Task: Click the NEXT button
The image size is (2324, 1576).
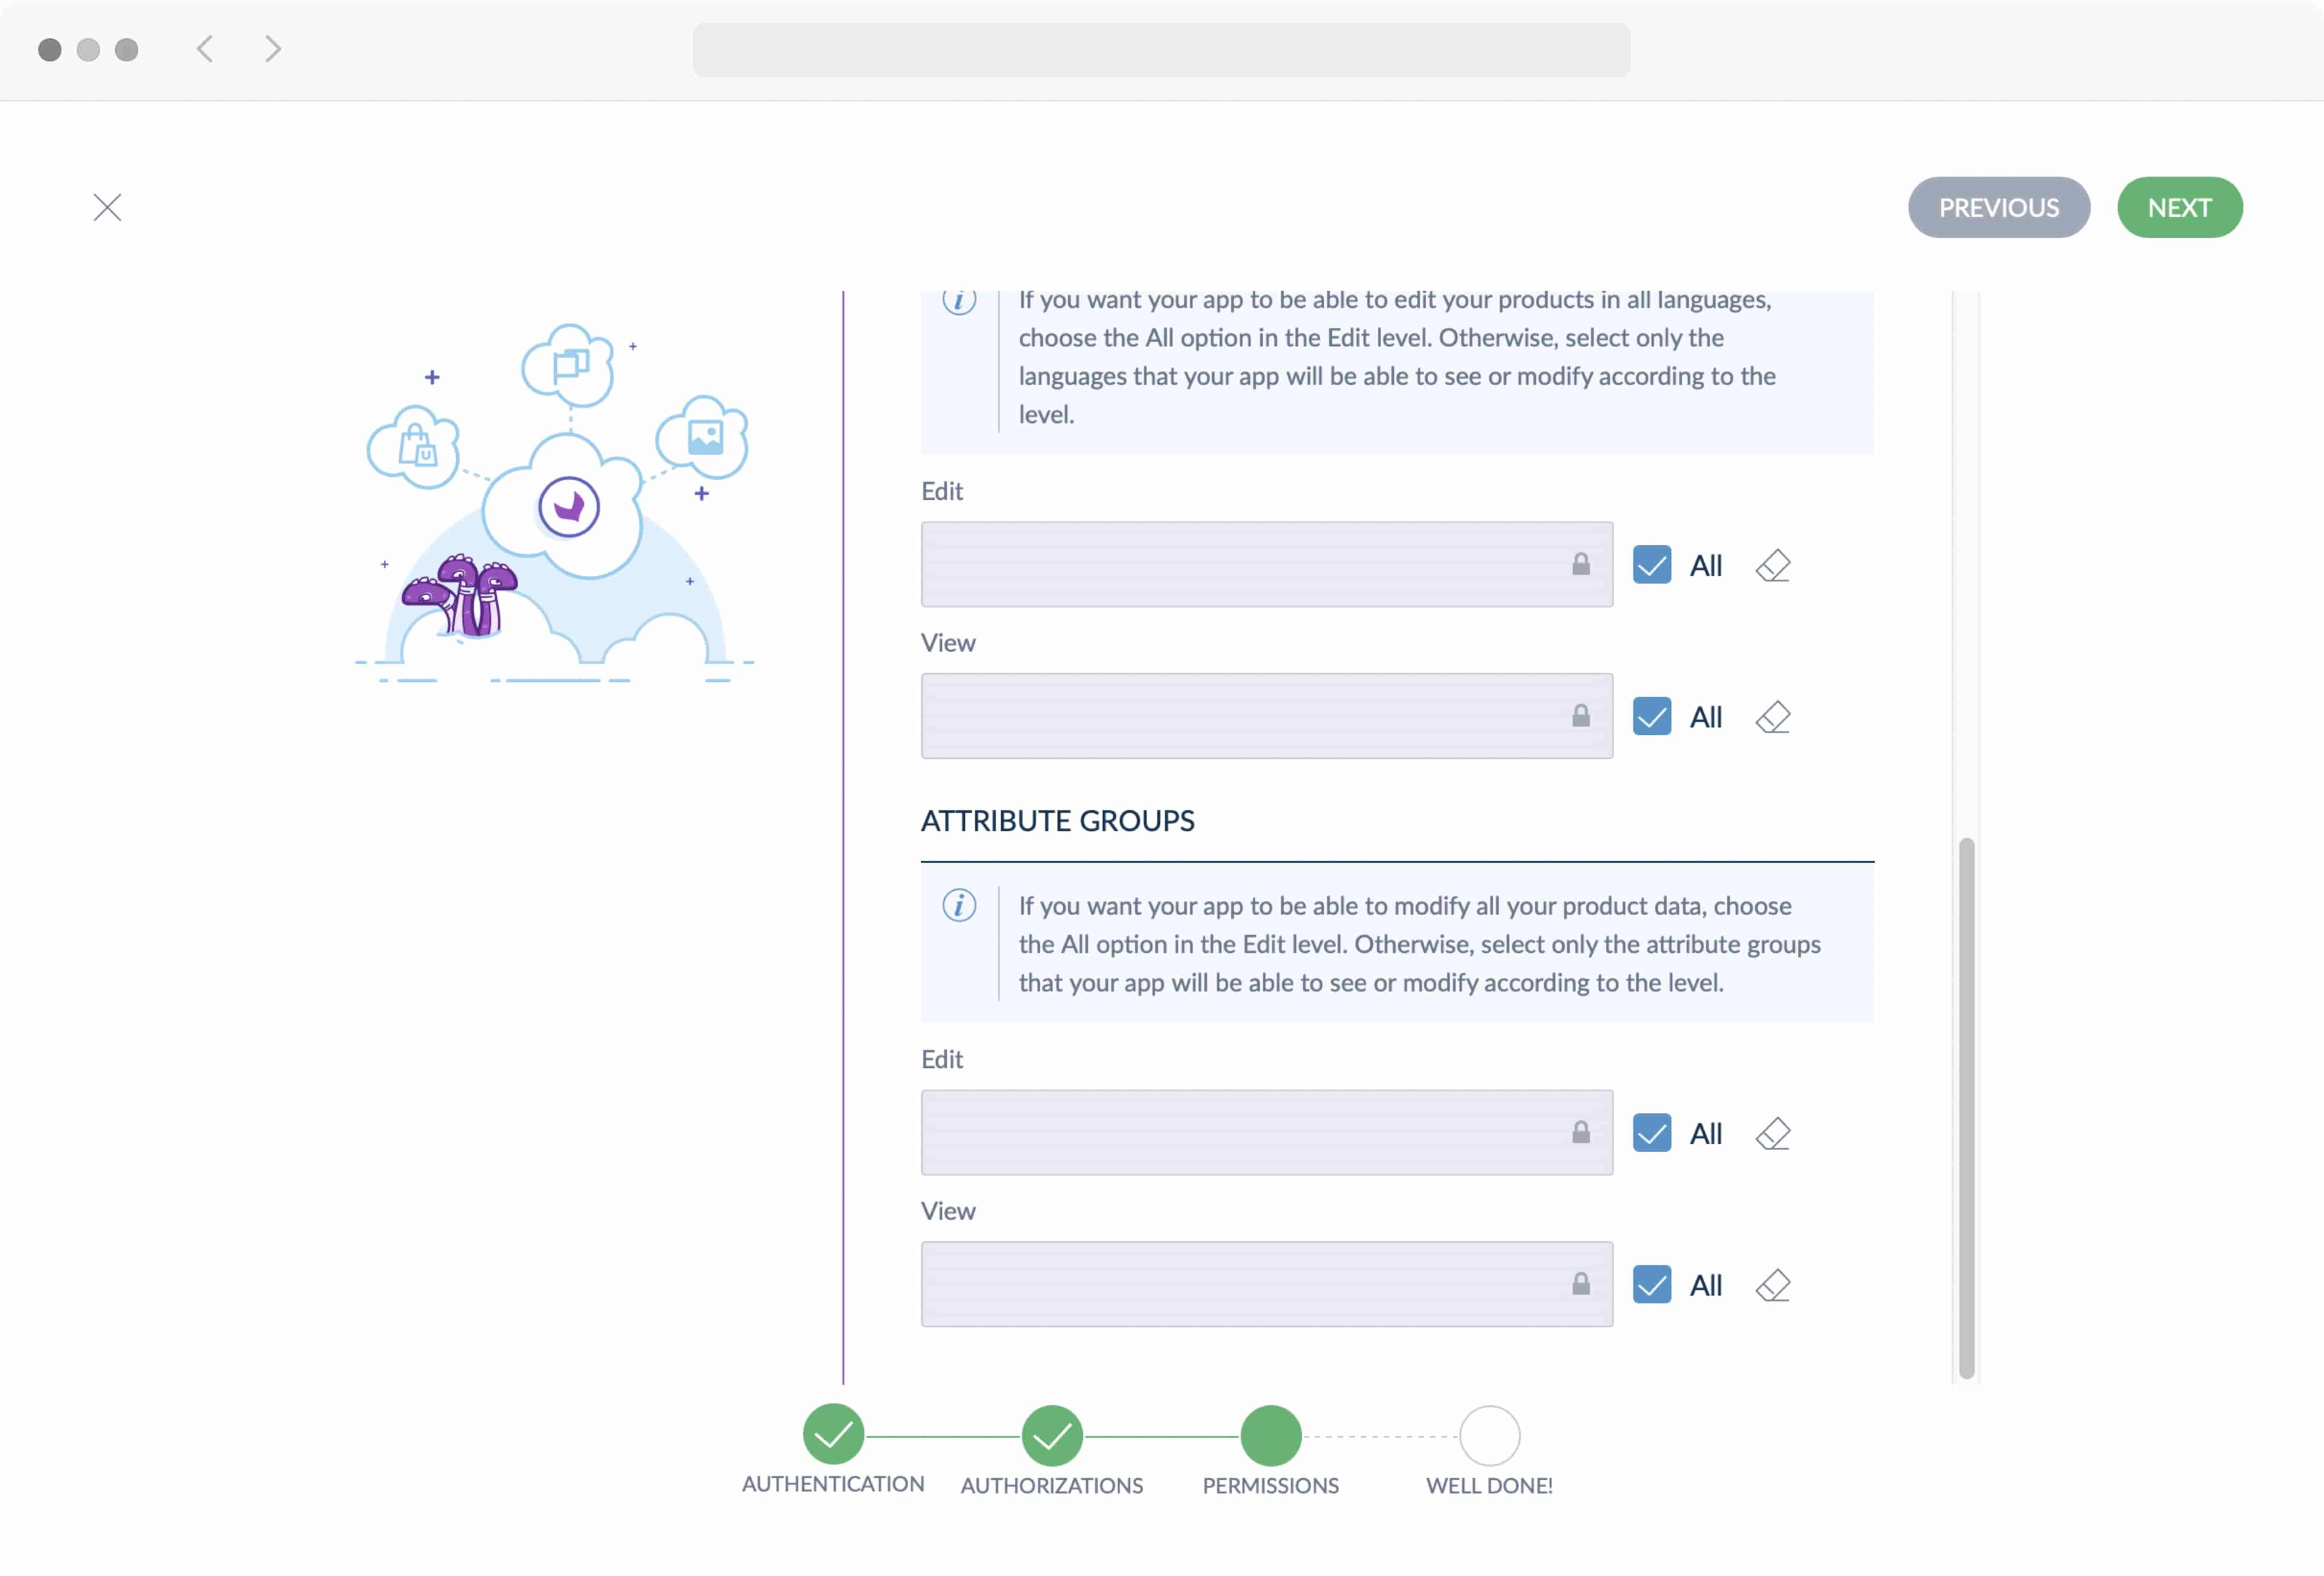Action: [2179, 207]
